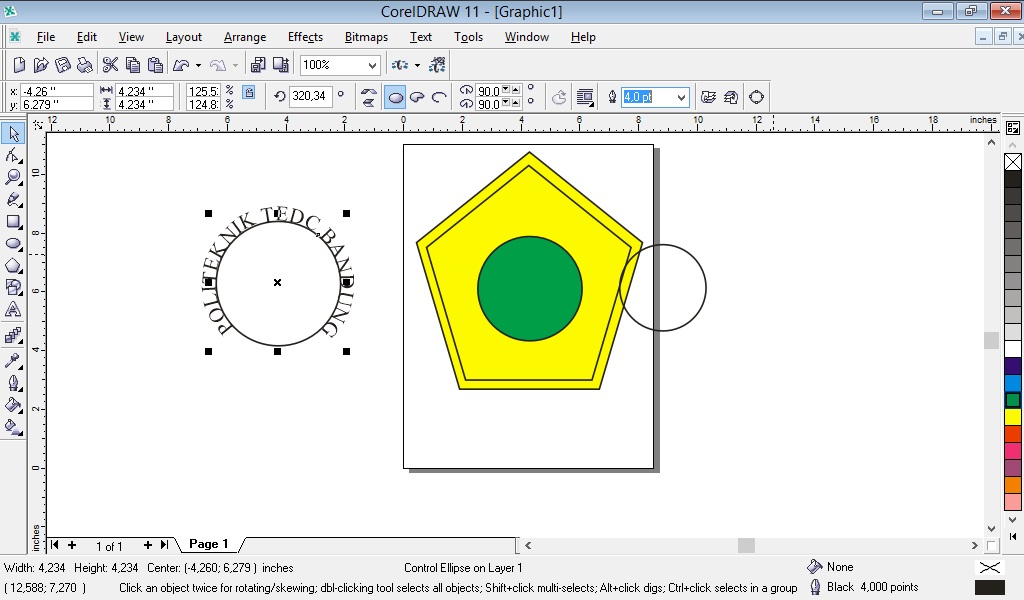Open the Bitmaps menu

click(366, 37)
